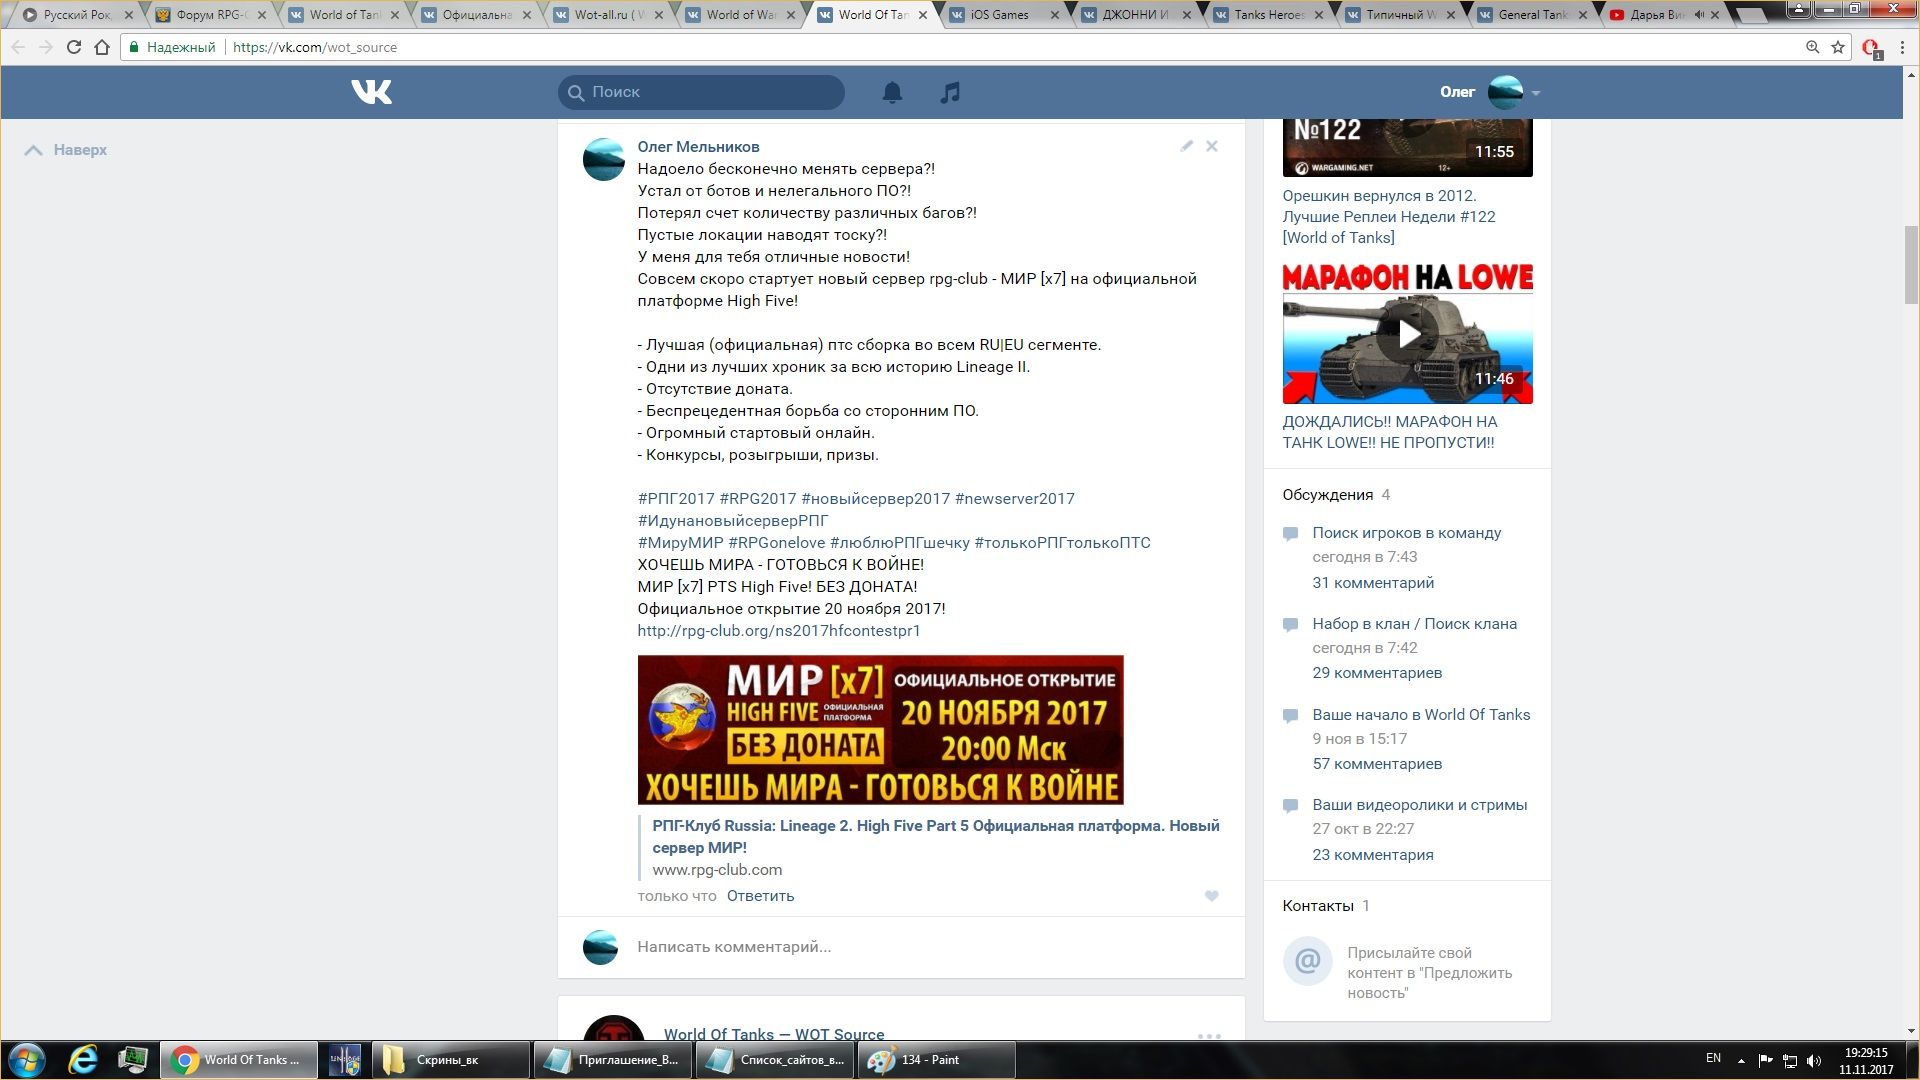Open discussion Ваши видеоролики и стримы

(1419, 805)
